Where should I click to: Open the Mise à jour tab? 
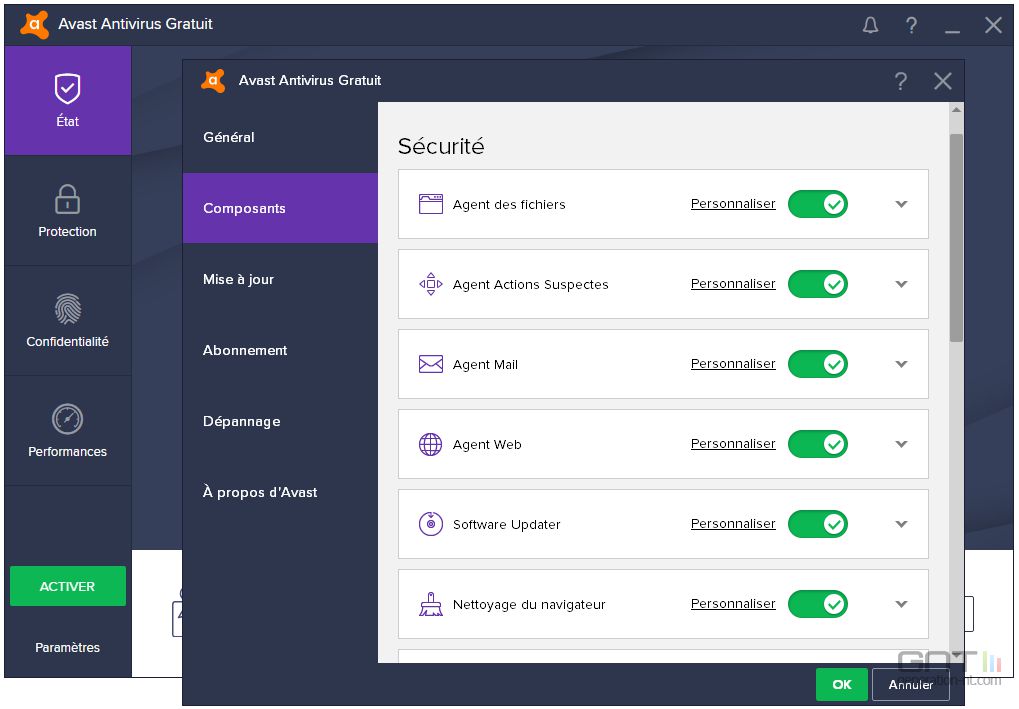pos(280,279)
